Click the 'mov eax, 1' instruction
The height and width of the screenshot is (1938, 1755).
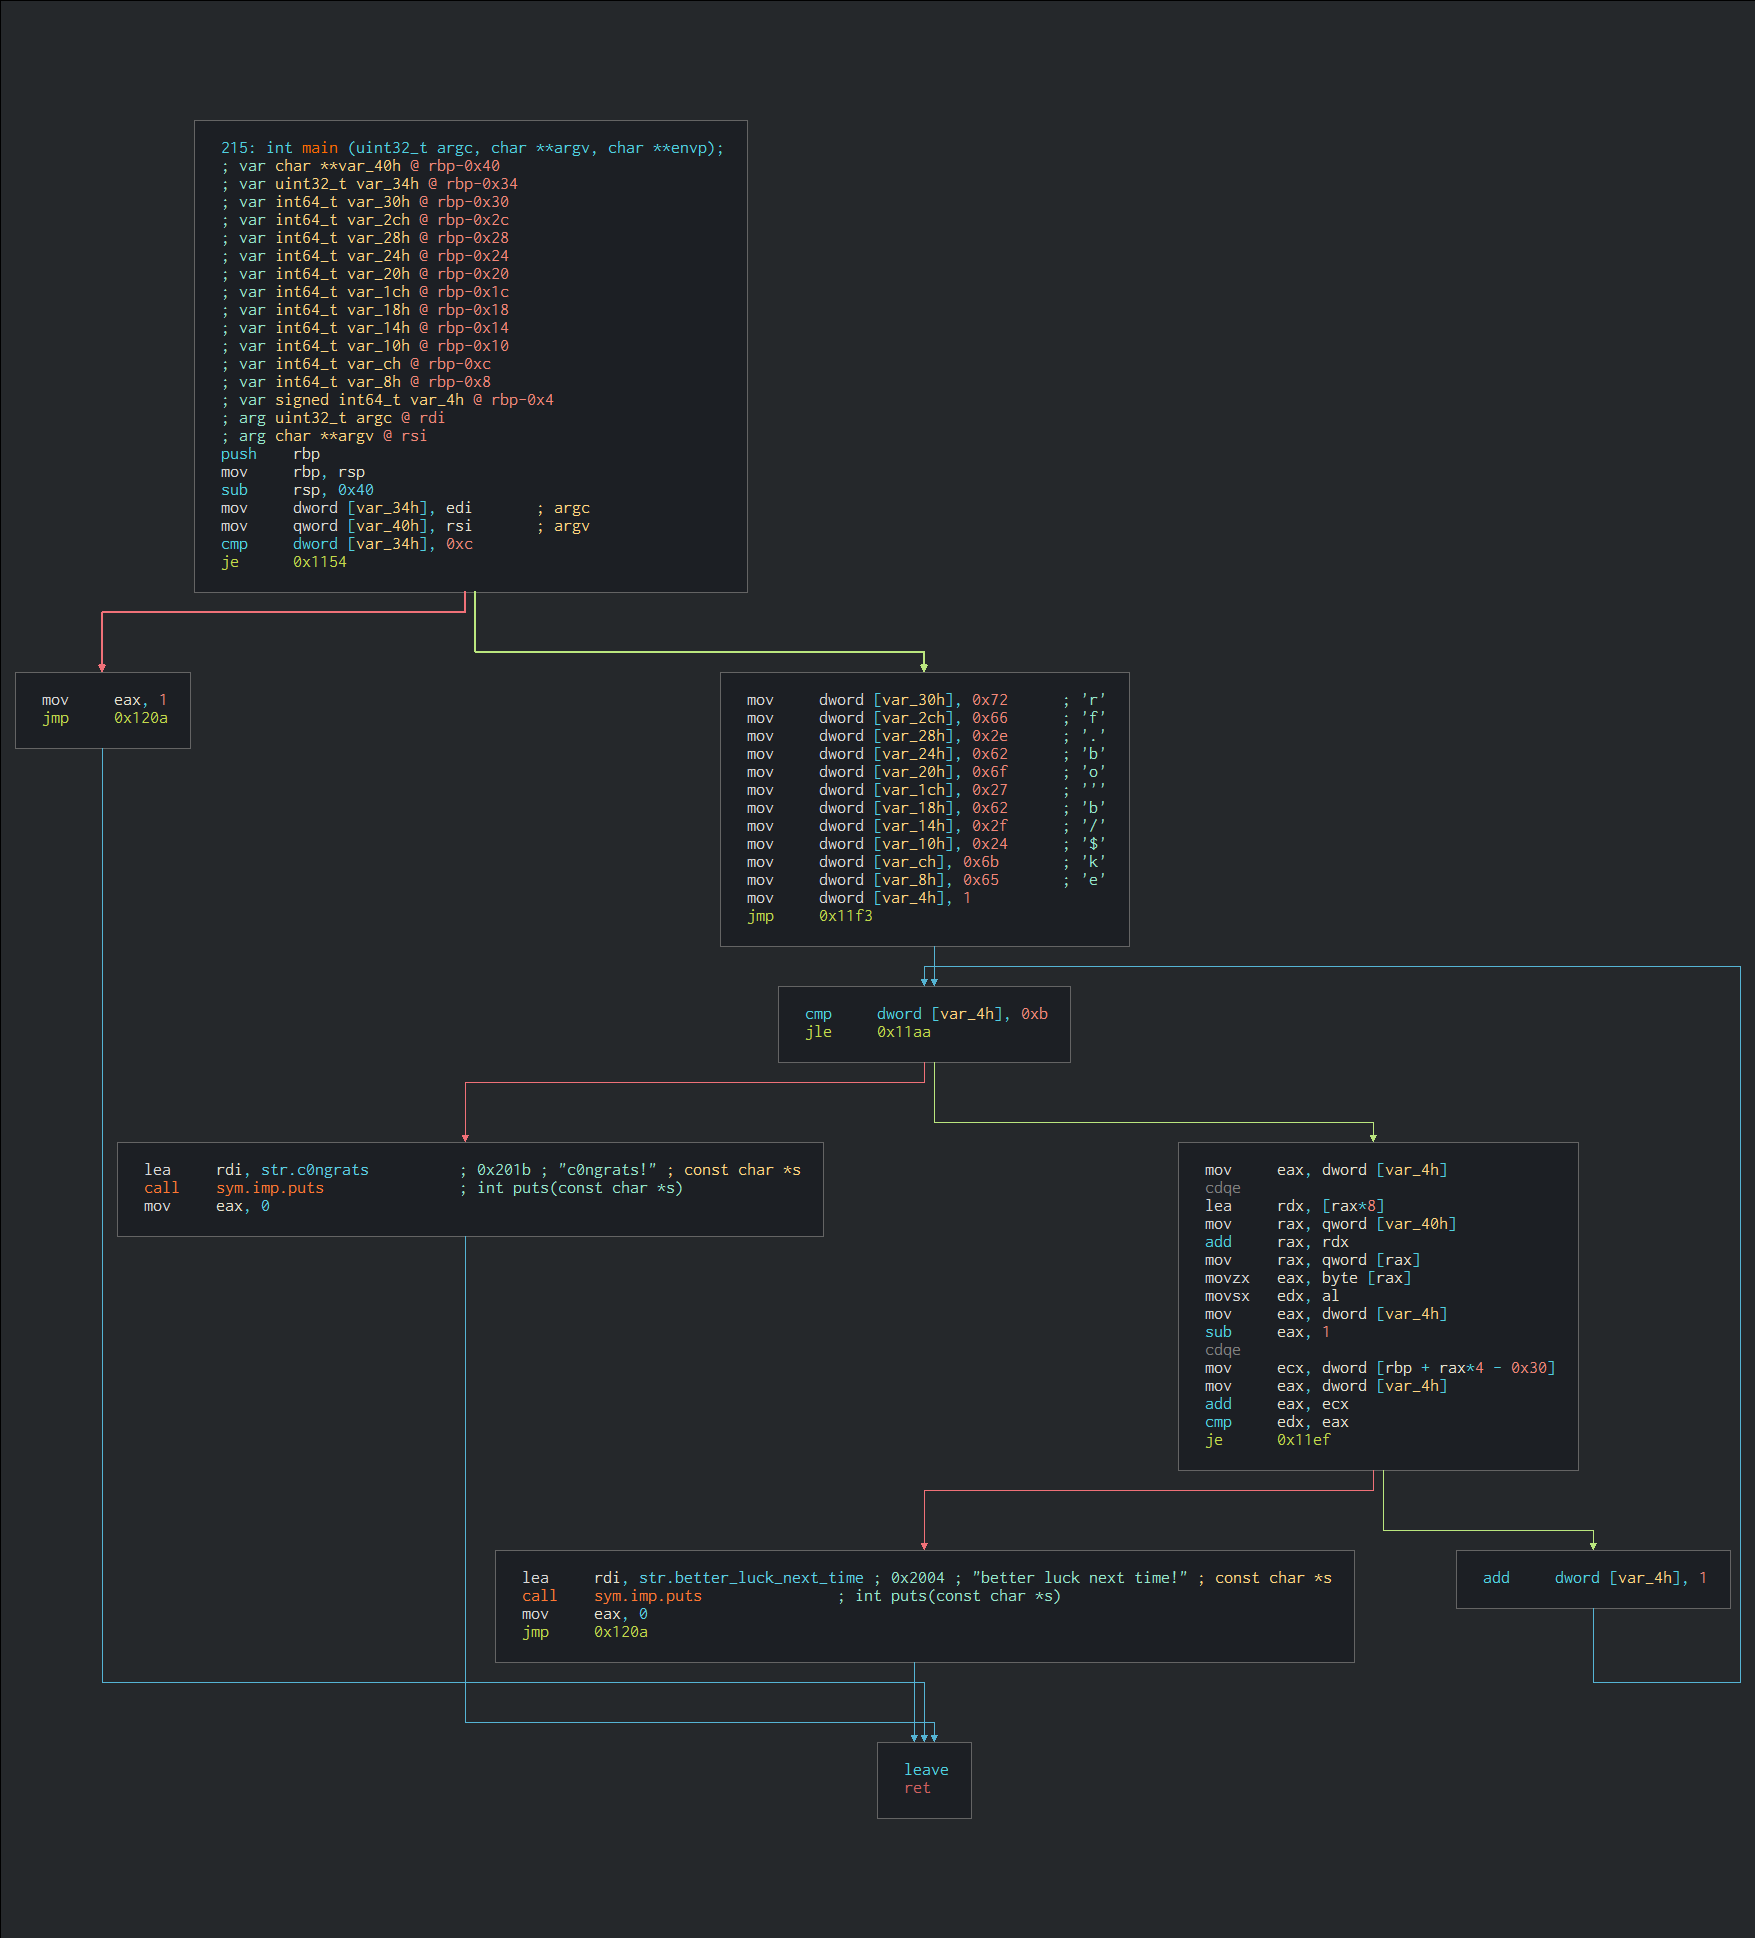[105, 700]
